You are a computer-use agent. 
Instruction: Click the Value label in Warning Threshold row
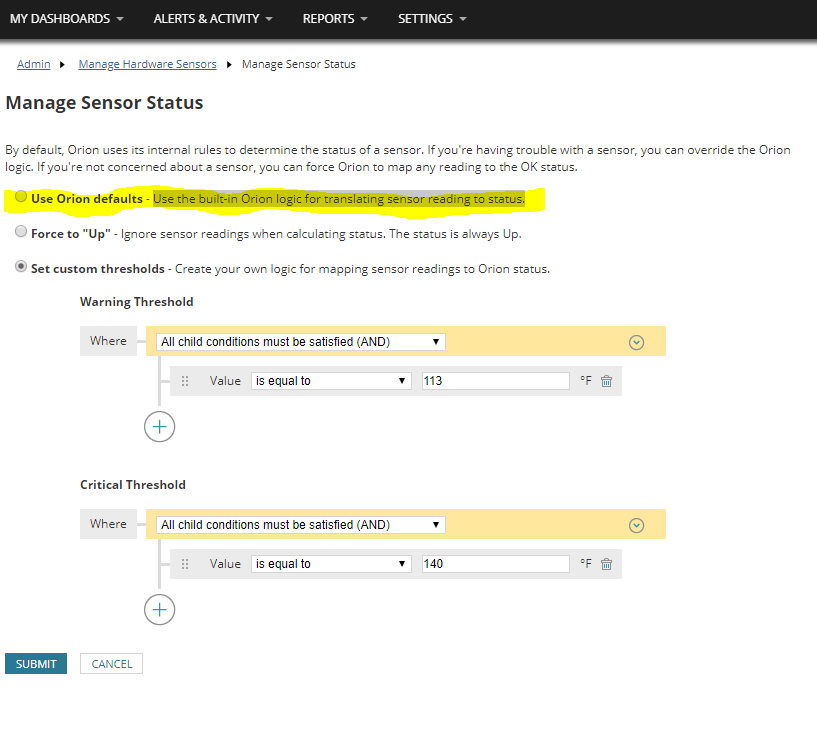[x=225, y=381]
